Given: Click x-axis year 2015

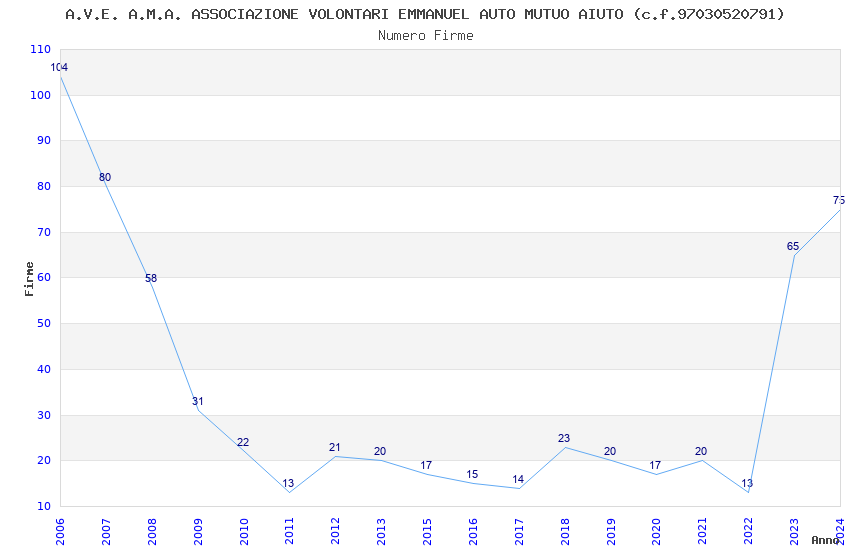Looking at the screenshot, I should (427, 532).
